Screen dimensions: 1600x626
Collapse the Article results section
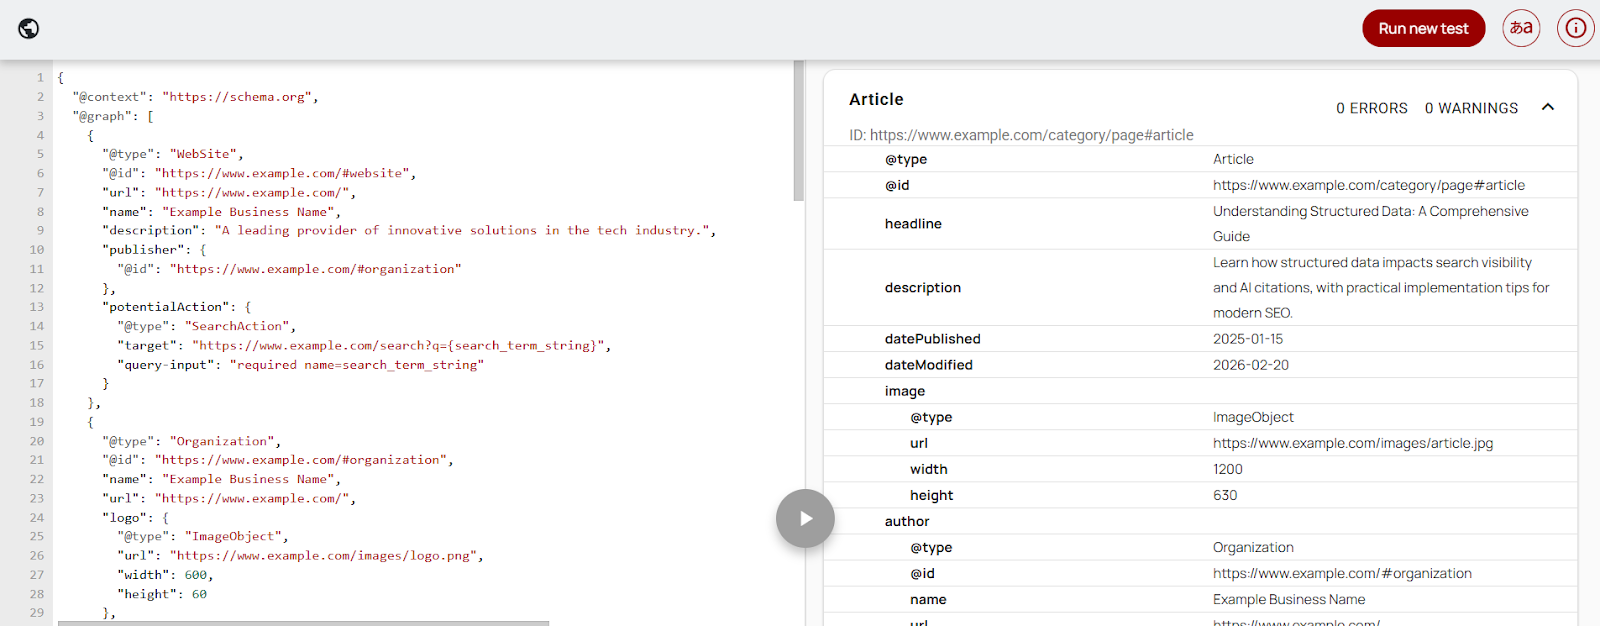[x=1548, y=107]
